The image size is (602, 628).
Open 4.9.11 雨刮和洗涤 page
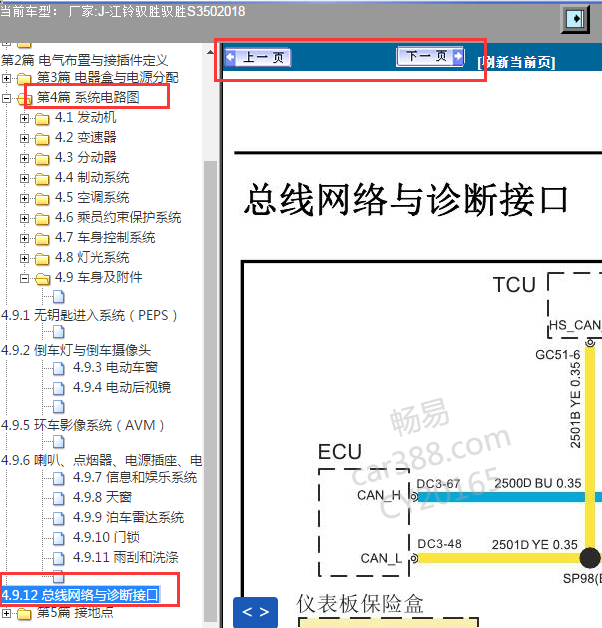point(125,558)
